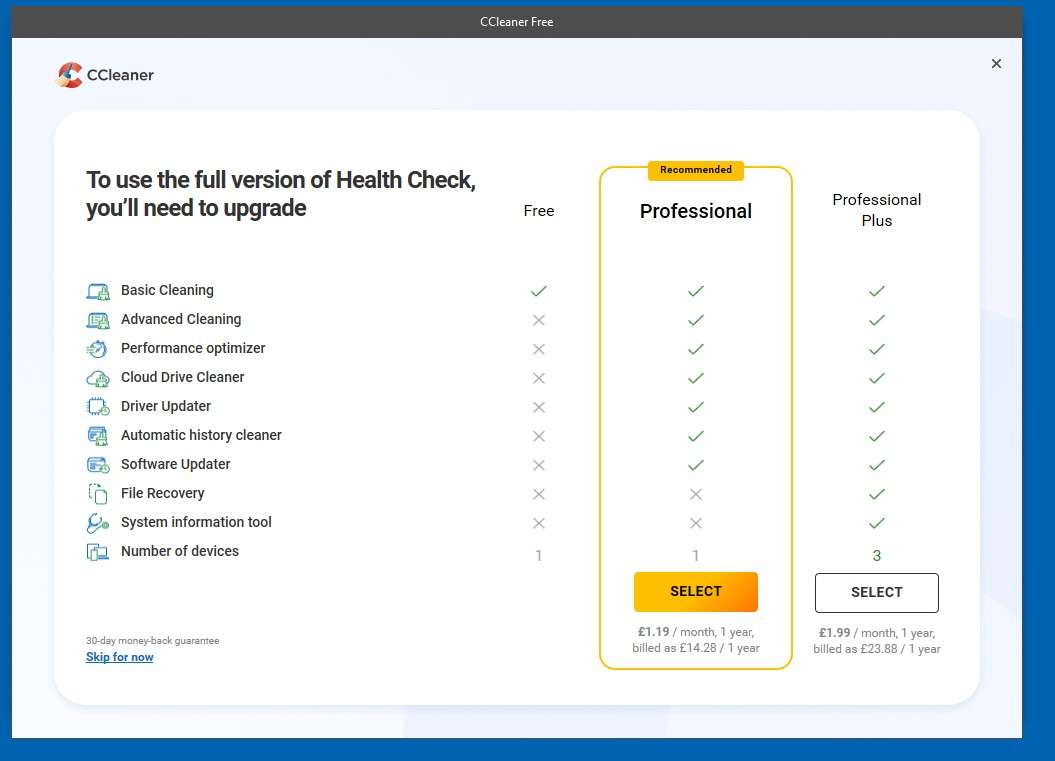This screenshot has width=1055, height=761.
Task: Close the upgrade dialog with X
Action: (x=996, y=64)
